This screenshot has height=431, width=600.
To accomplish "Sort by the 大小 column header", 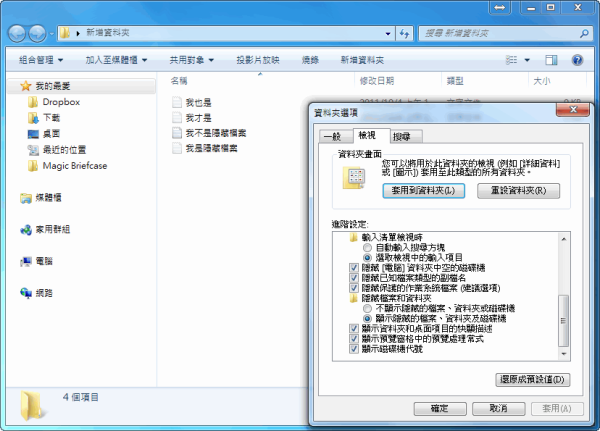I will [542, 81].
